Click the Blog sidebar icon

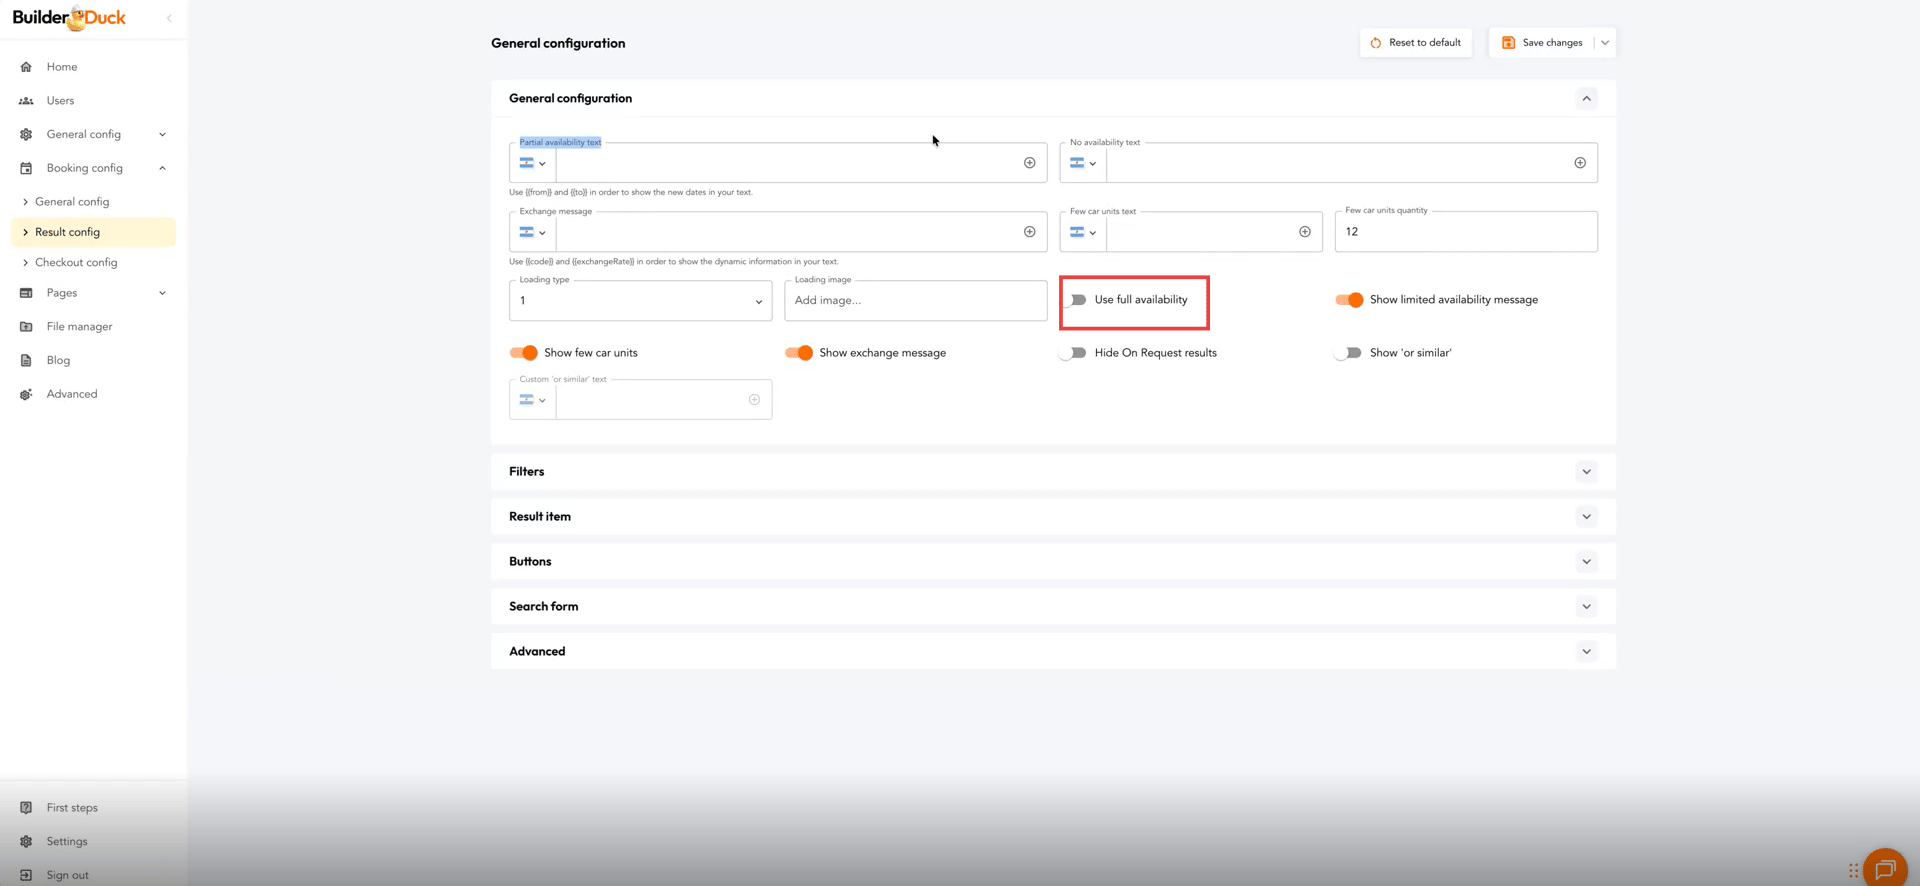point(26,361)
